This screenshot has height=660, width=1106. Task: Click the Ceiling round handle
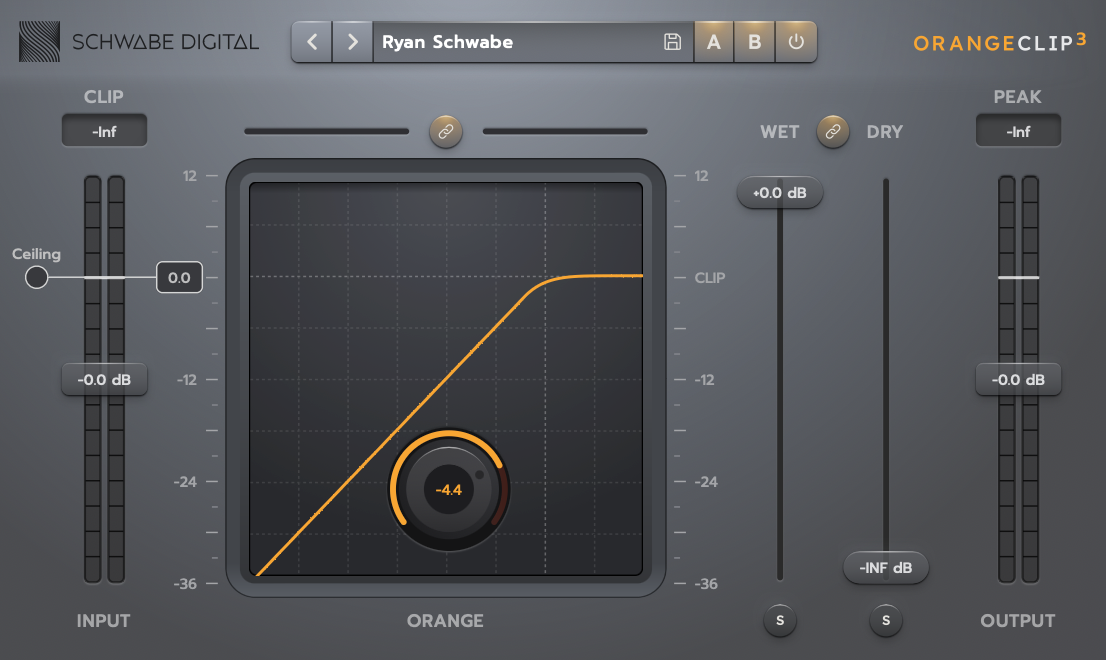tap(37, 277)
